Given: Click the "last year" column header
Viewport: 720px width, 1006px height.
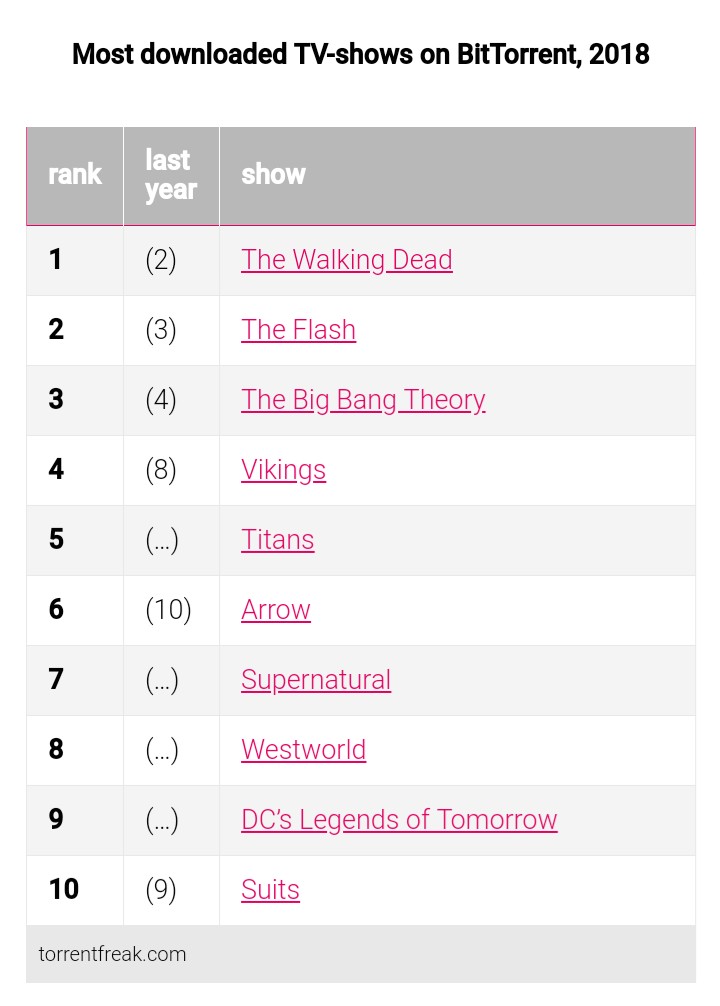Looking at the screenshot, I should point(170,175).
